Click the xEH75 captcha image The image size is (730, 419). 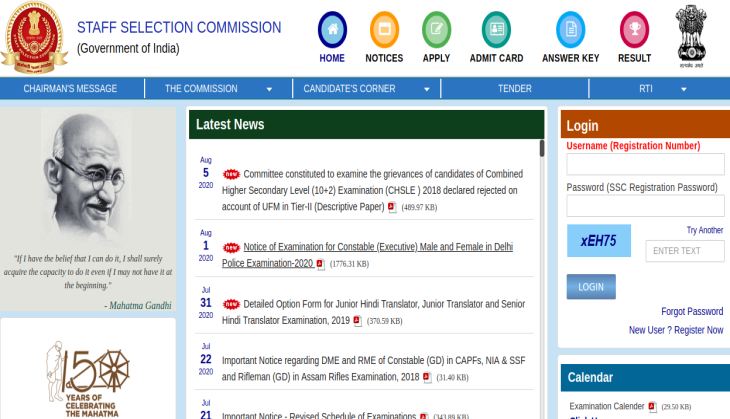(x=599, y=241)
